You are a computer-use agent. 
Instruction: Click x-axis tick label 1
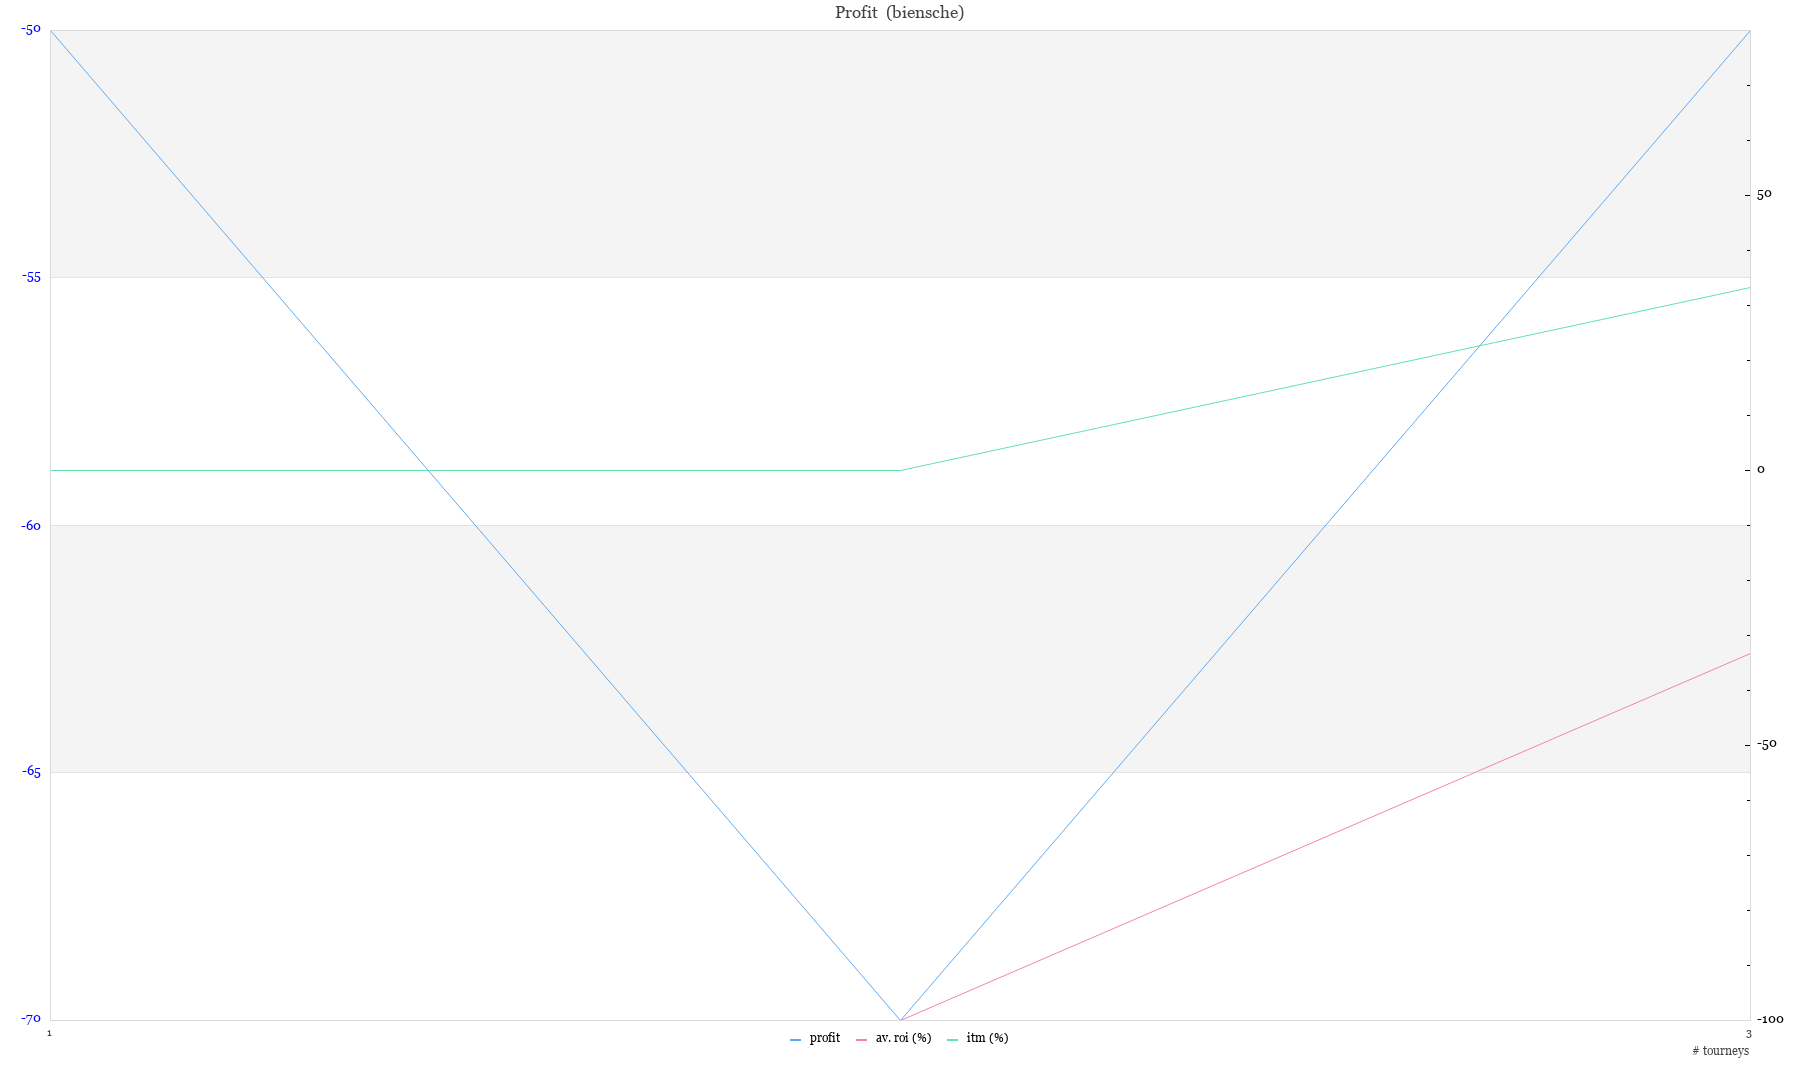tap(49, 1033)
